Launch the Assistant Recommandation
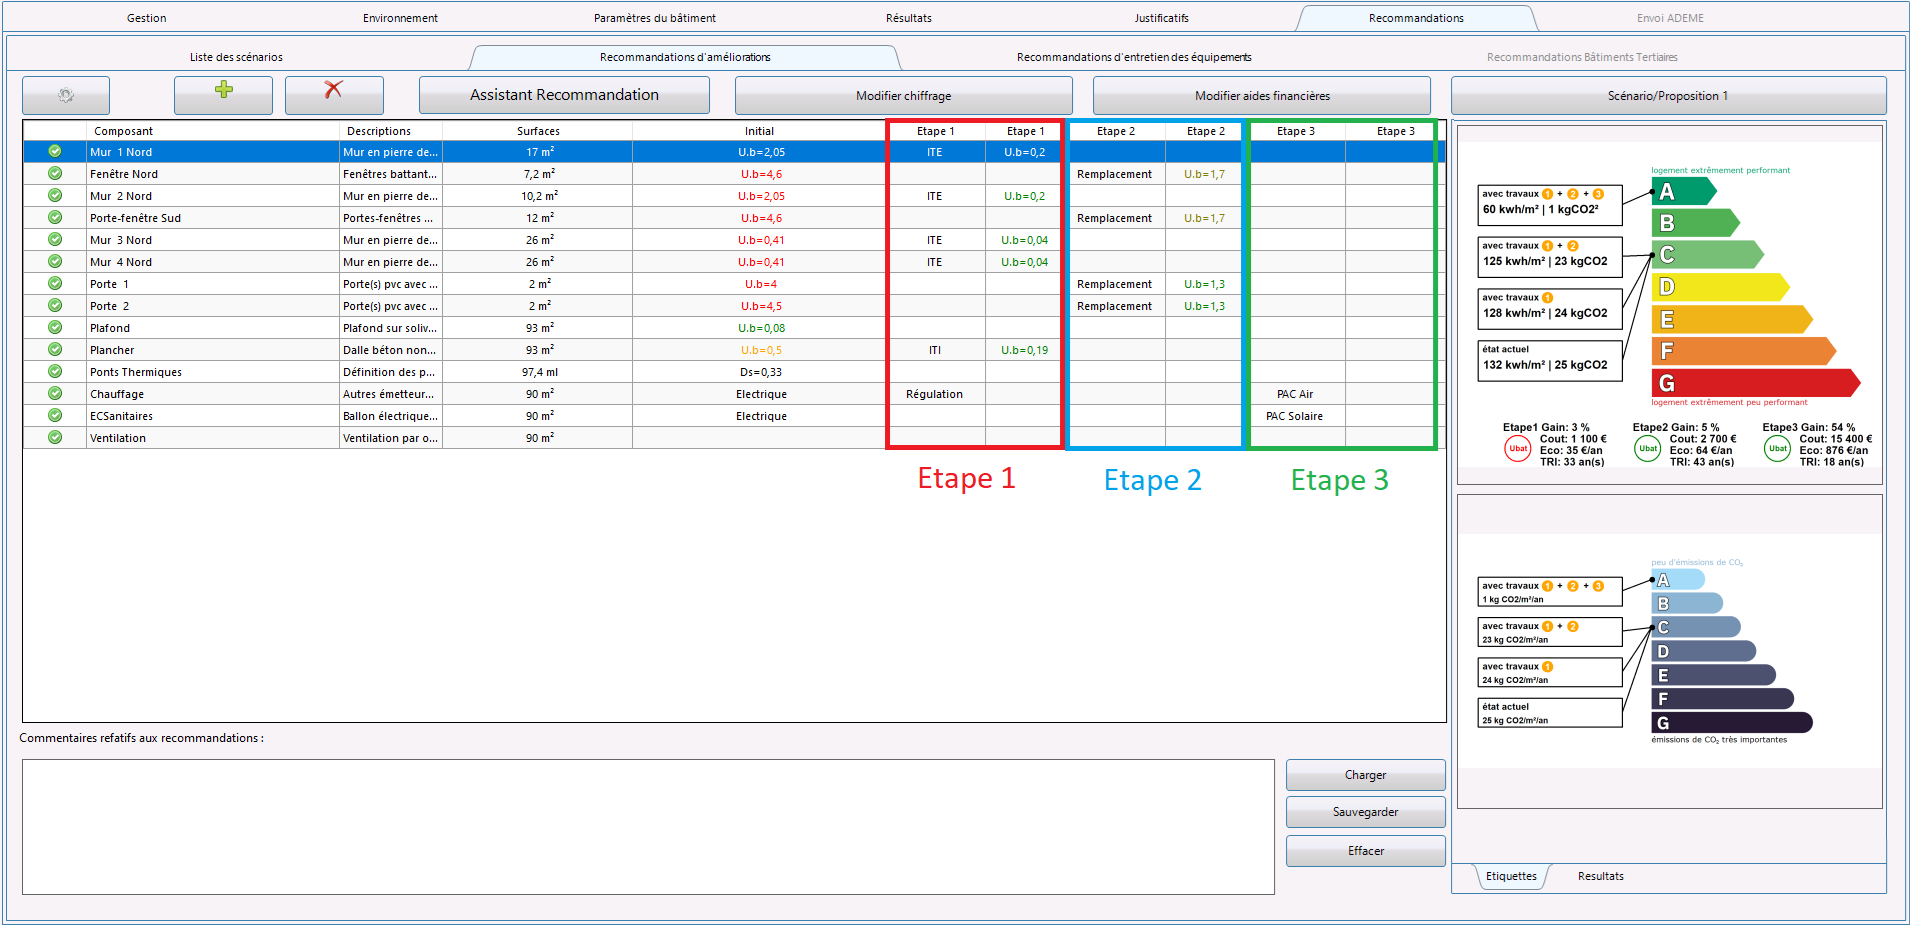 click(x=564, y=95)
